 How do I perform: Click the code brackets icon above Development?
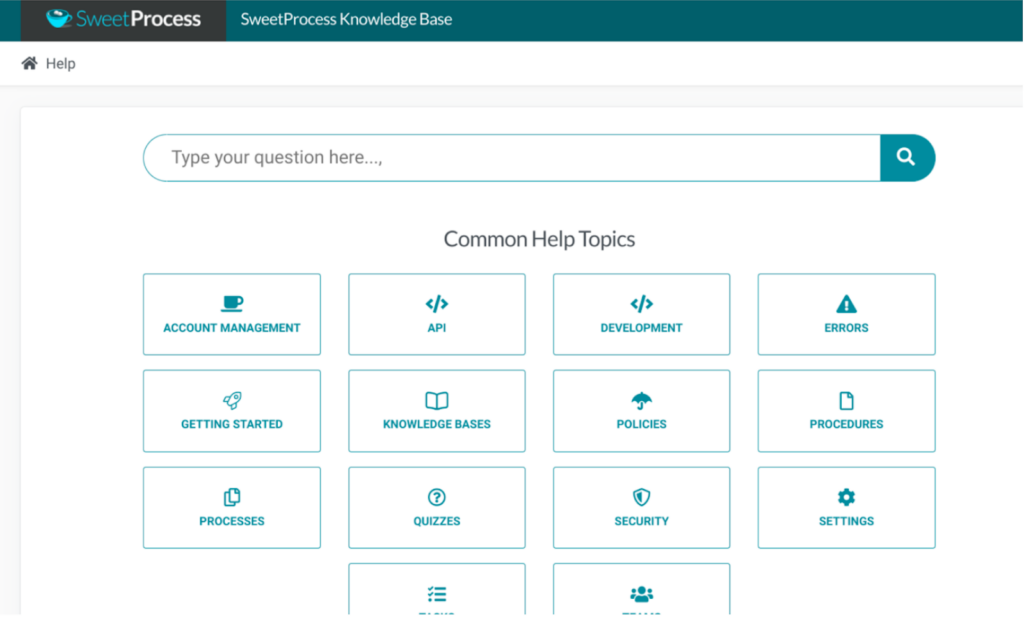pyautogui.click(x=641, y=304)
